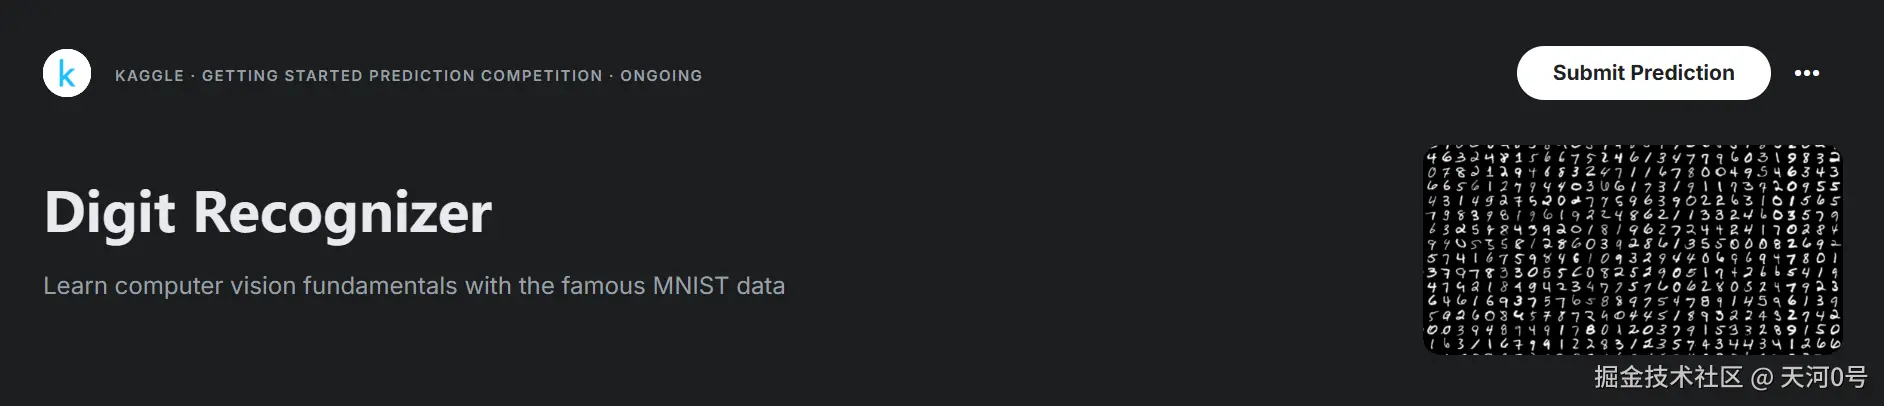This screenshot has width=1884, height=406.
Task: Click the bottom row of digits in the thumbnail
Action: (1632, 344)
